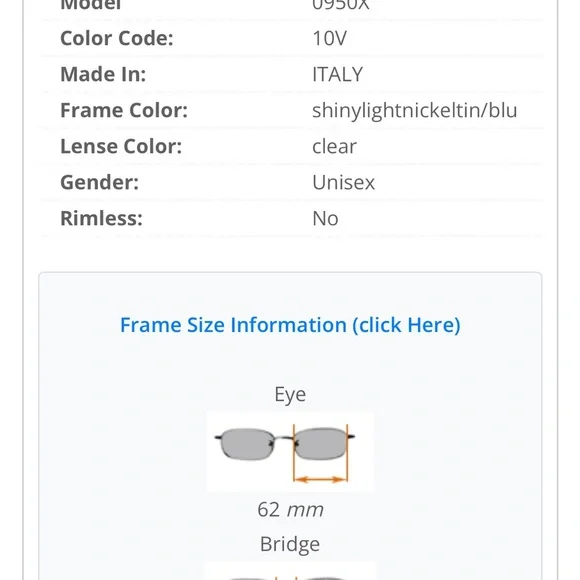
Task: Click the Eye heading above the diagram
Action: (290, 394)
